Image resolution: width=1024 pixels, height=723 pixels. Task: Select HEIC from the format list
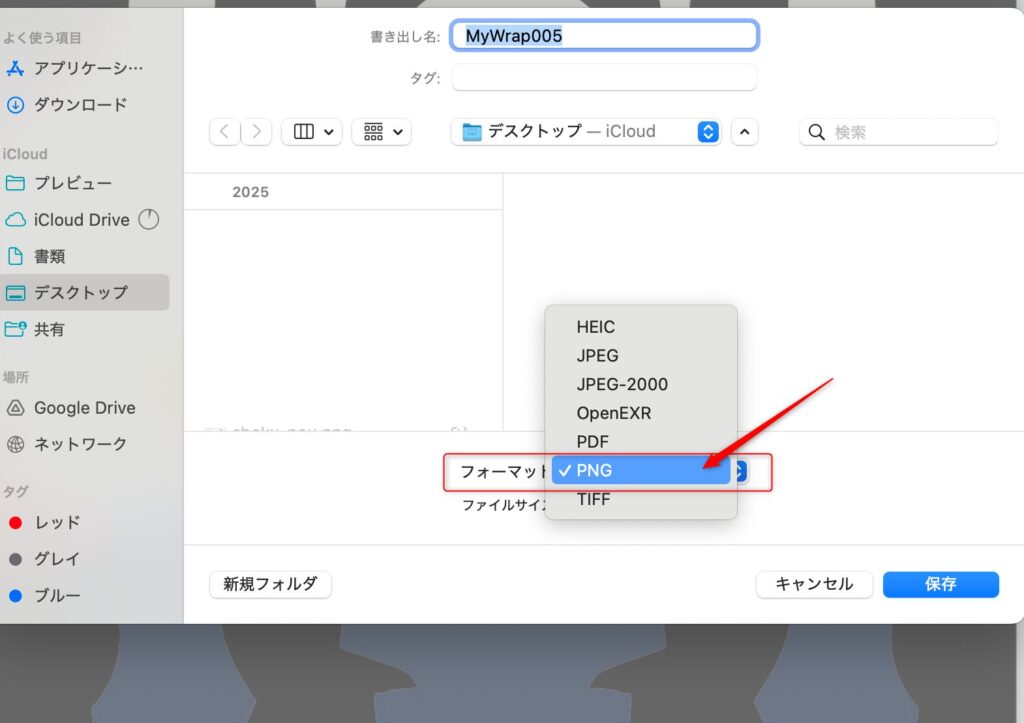[x=596, y=327]
